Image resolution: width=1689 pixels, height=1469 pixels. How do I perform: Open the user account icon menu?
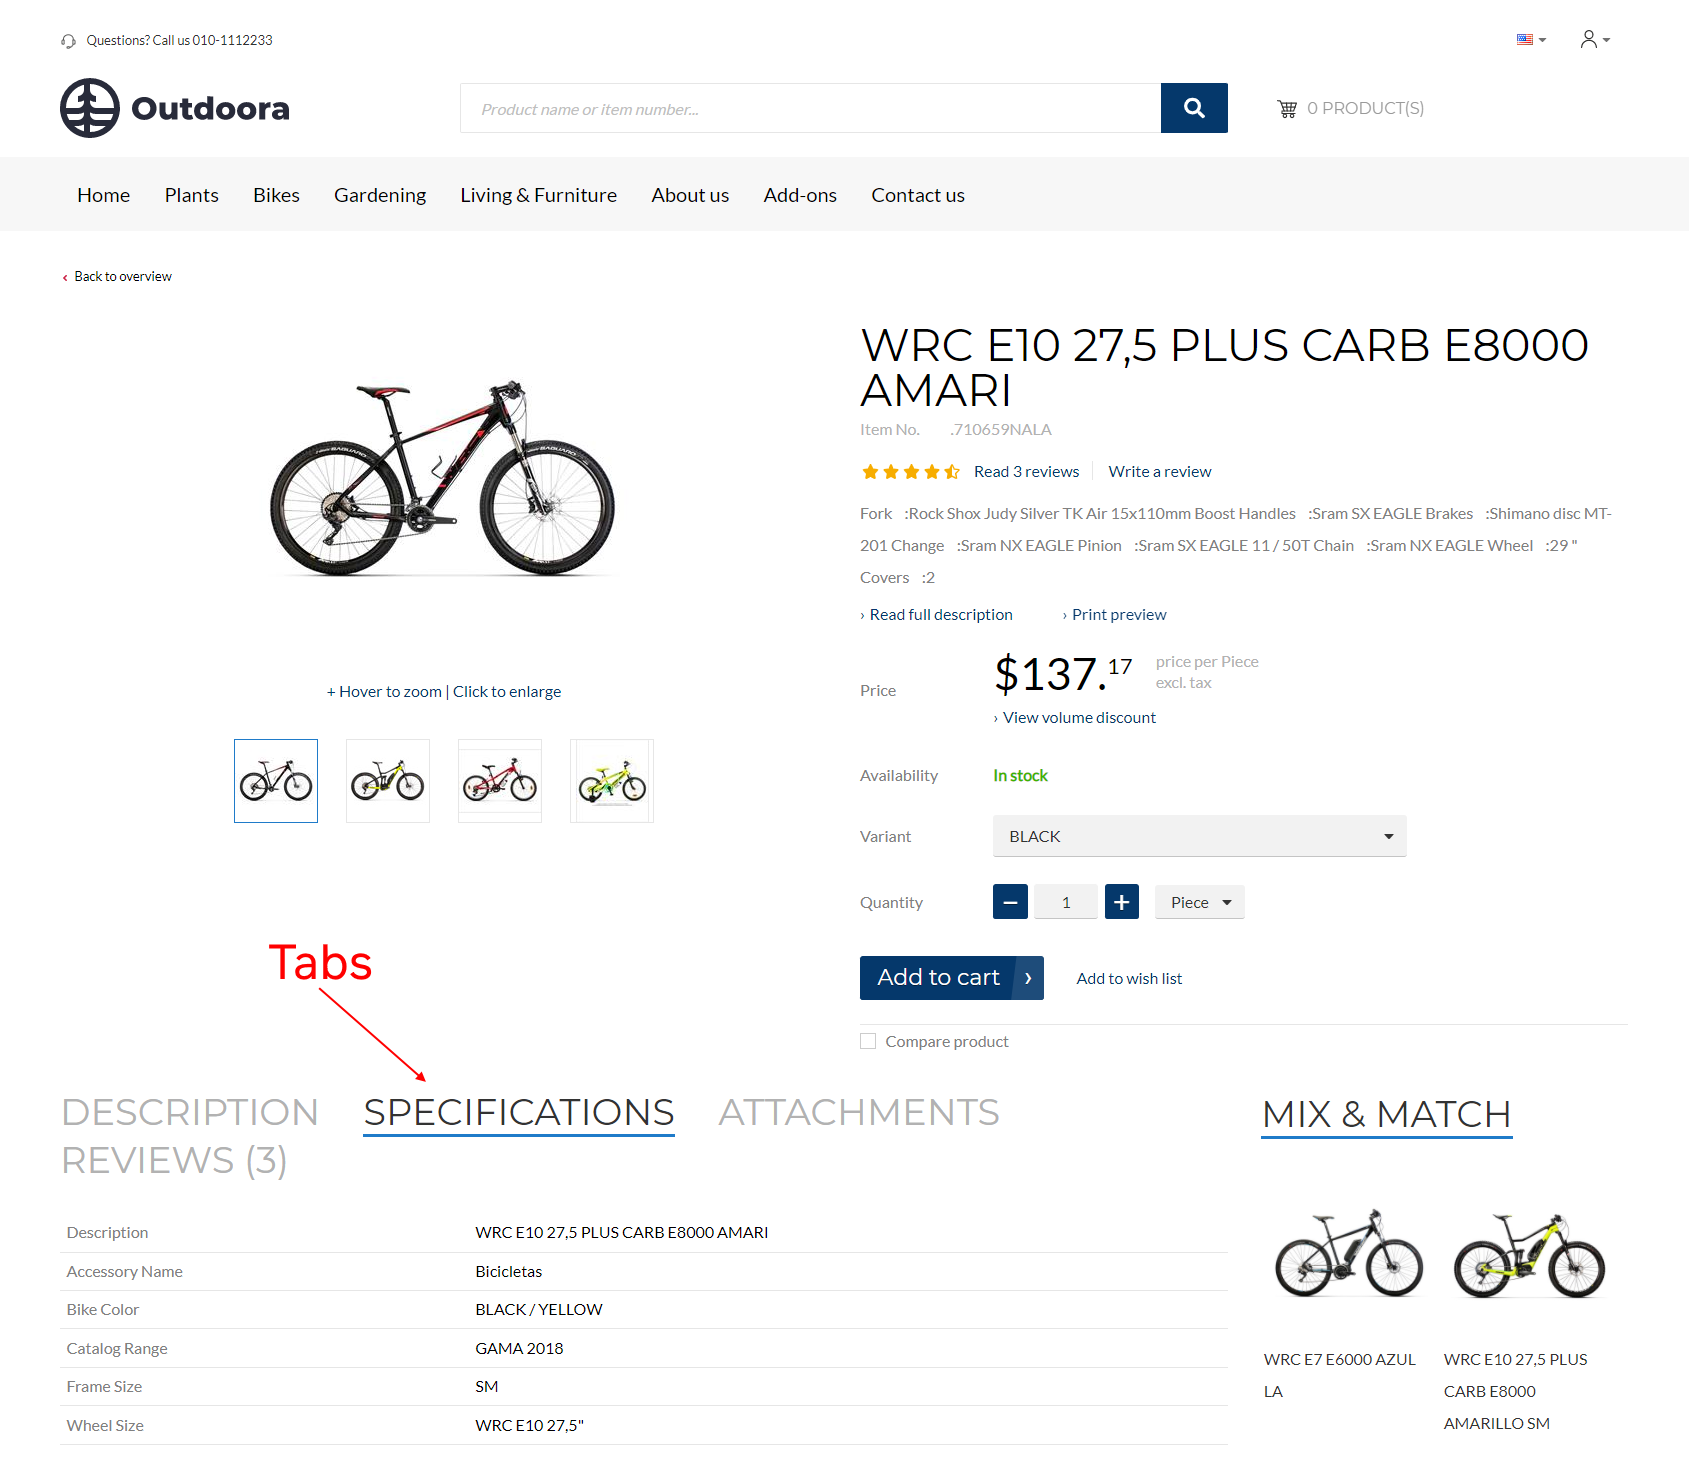1595,39
